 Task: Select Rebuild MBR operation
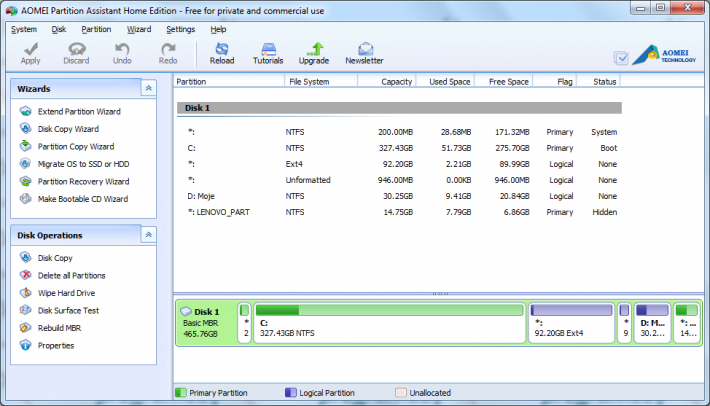pos(59,328)
